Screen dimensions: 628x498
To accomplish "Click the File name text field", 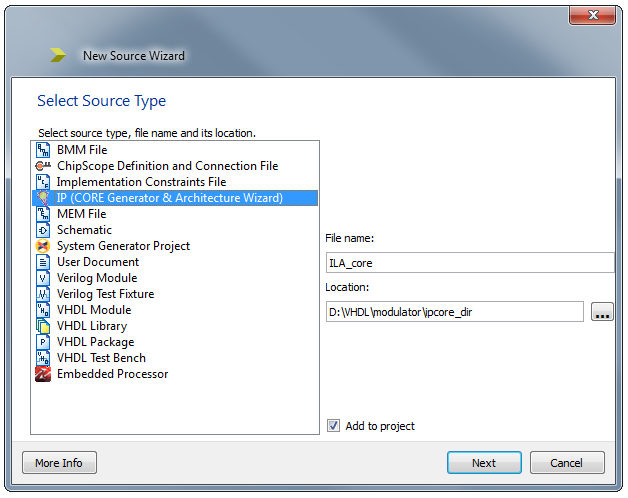I will point(469,263).
